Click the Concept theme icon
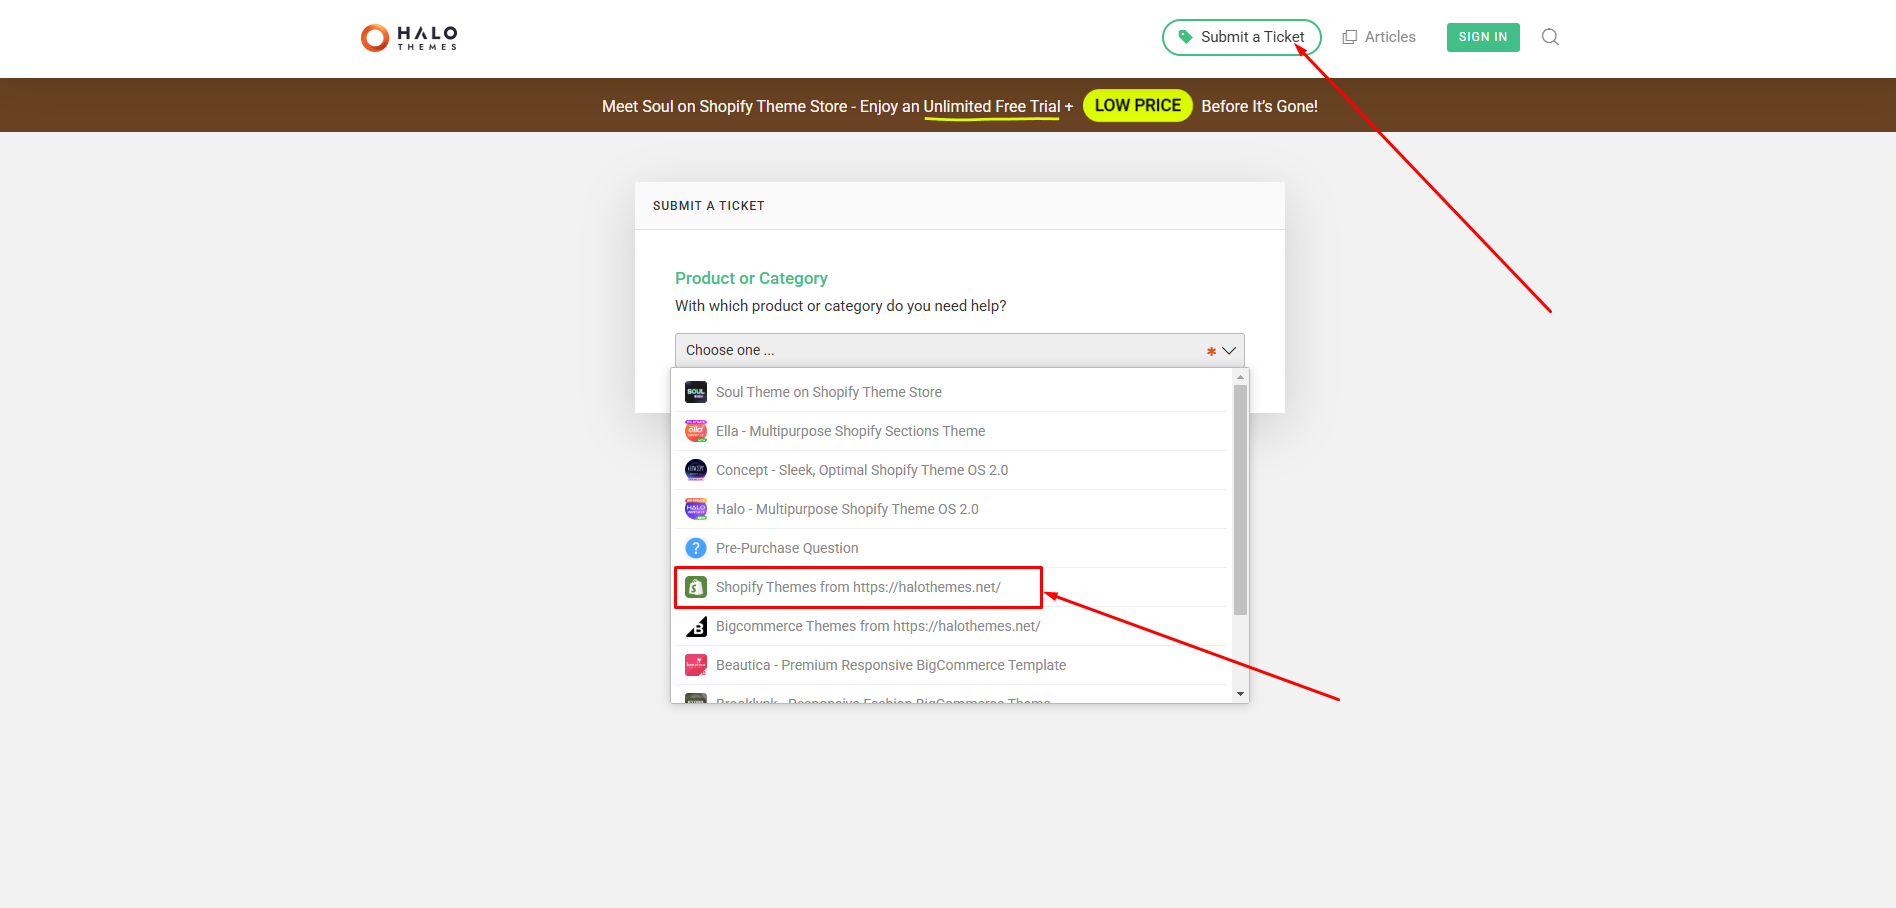This screenshot has width=1896, height=908. click(696, 470)
